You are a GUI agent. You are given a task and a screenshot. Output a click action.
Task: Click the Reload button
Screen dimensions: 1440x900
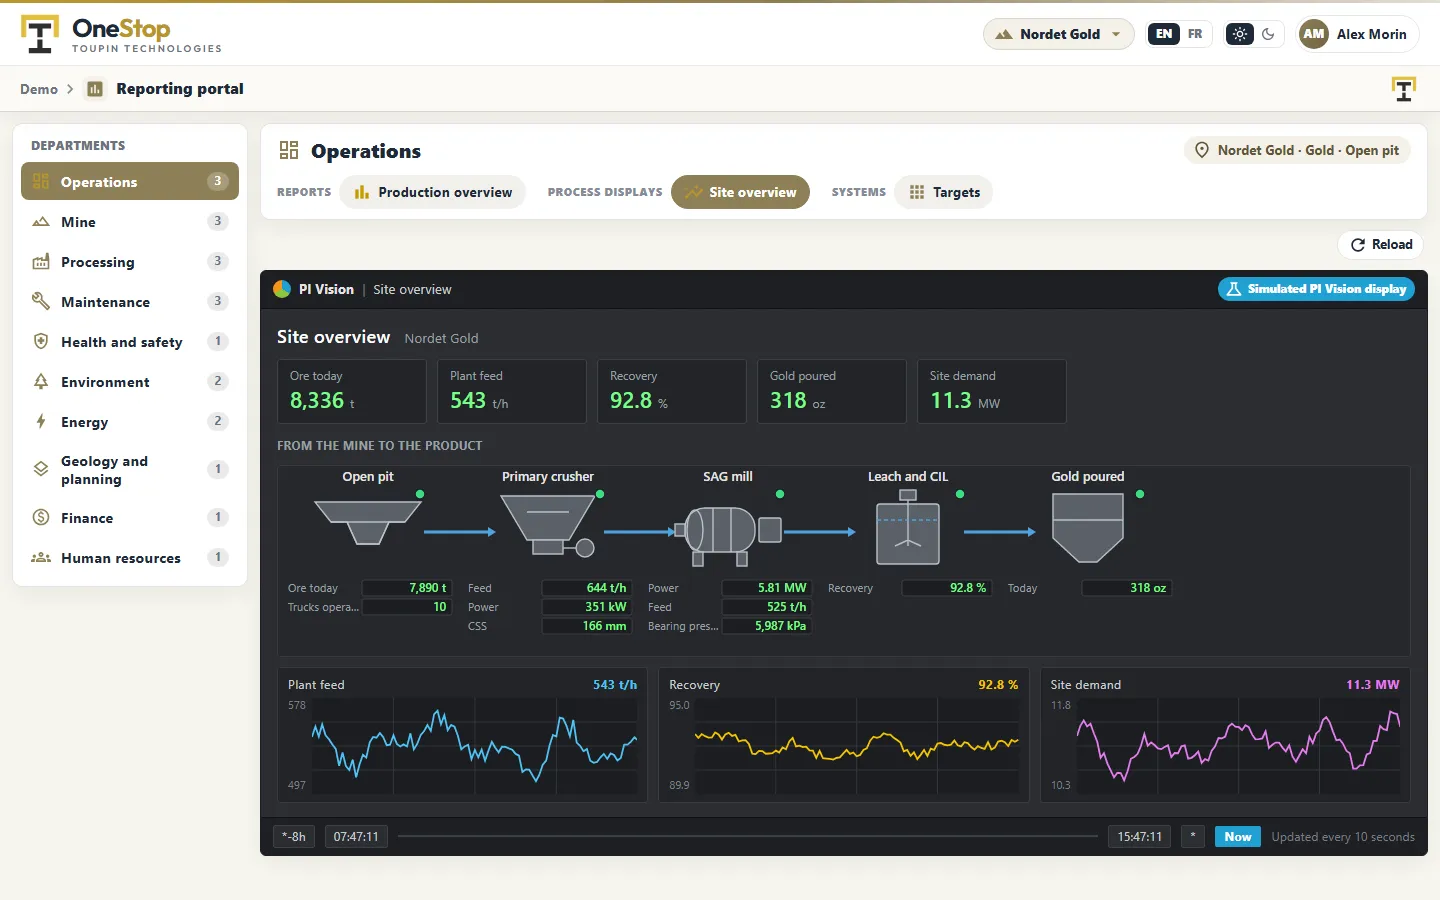[1381, 244]
